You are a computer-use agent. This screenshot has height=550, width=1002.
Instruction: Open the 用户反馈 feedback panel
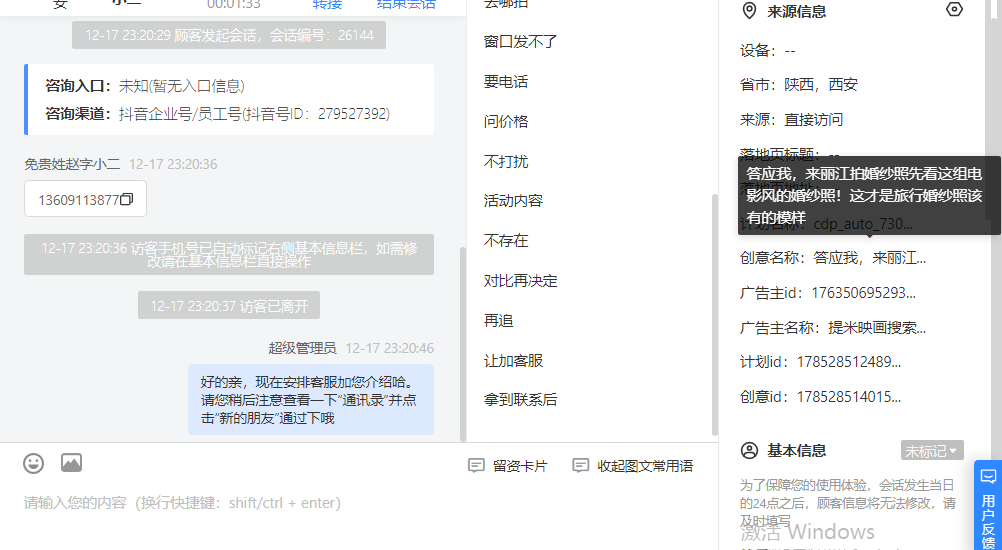988,505
